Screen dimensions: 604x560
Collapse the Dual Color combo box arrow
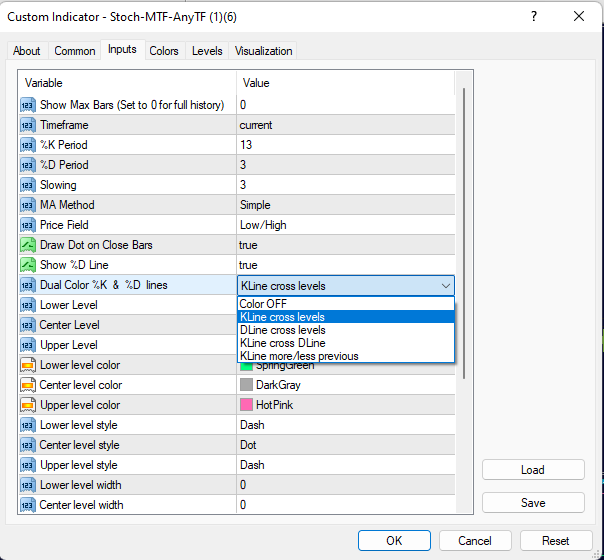click(x=445, y=286)
